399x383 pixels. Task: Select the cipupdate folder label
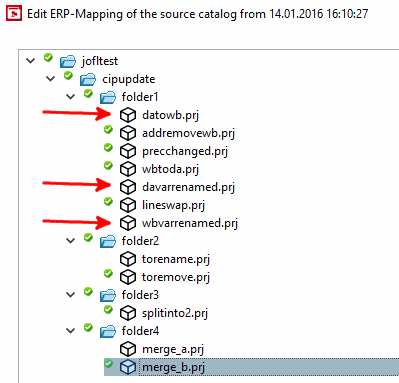(129, 79)
